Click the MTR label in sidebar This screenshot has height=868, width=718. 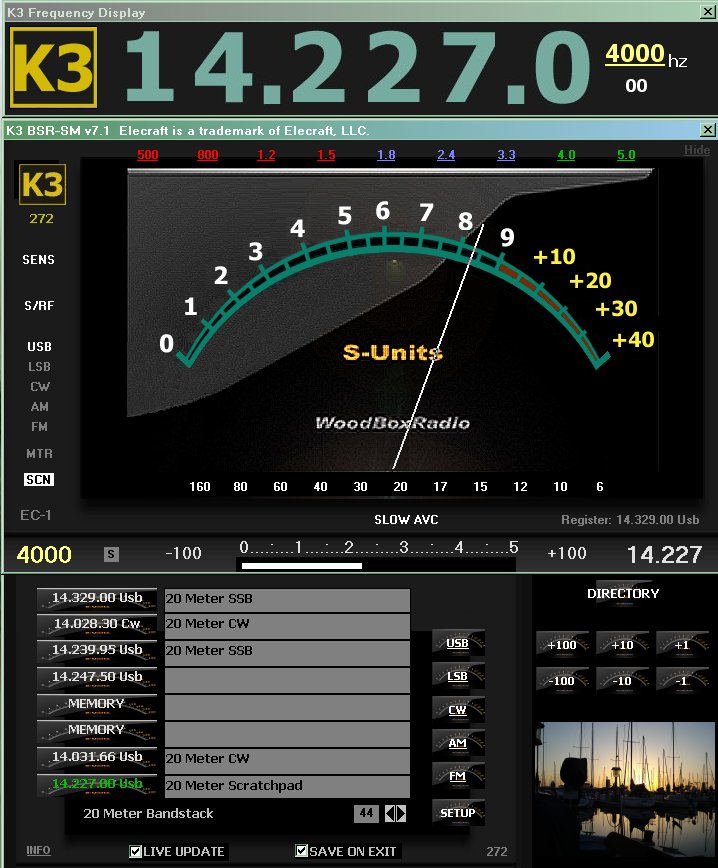[x=39, y=453]
